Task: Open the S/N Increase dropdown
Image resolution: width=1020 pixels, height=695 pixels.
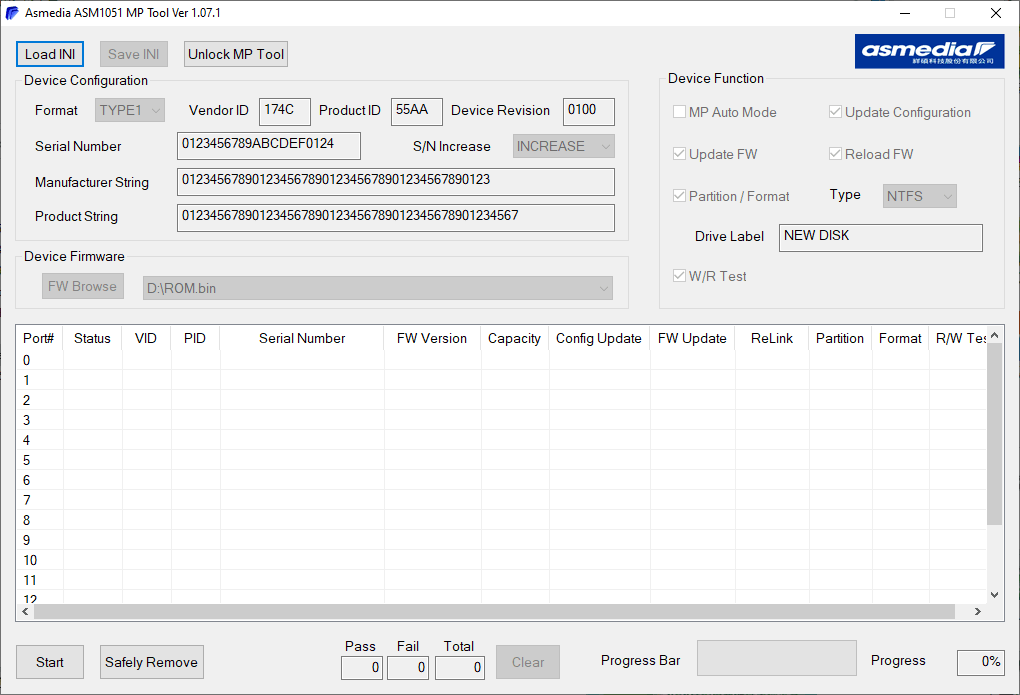Action: (x=563, y=146)
